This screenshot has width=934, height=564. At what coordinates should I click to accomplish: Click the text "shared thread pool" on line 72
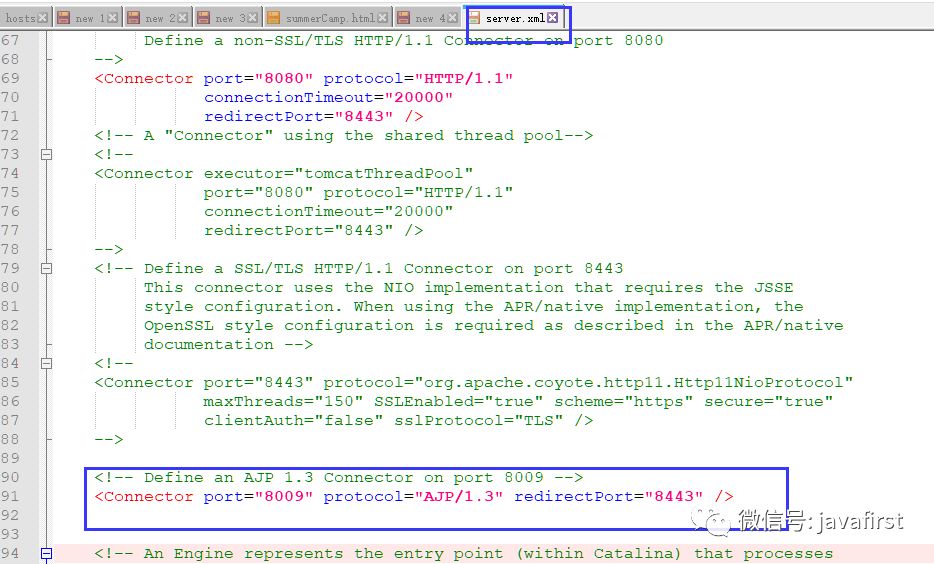coord(473,136)
